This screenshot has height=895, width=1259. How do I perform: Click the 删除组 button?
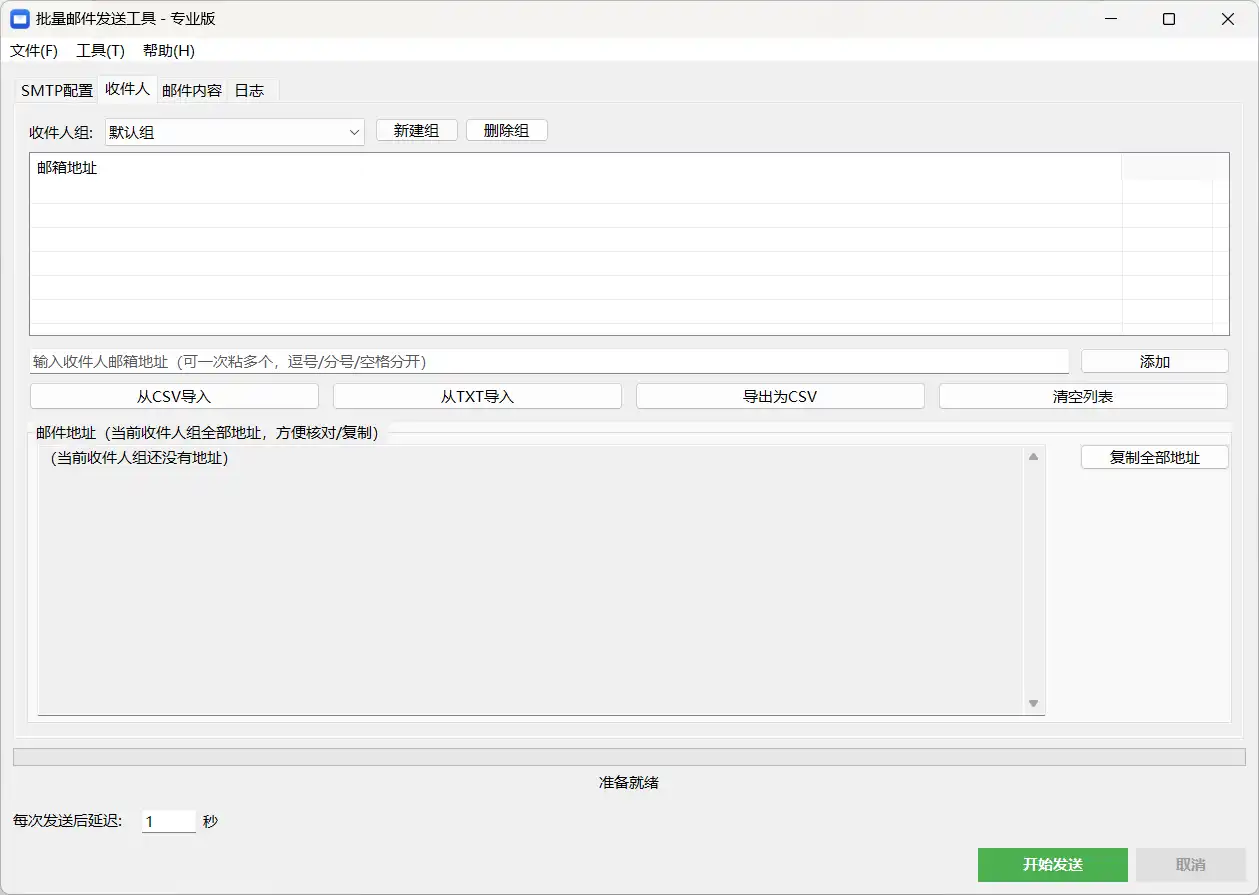tap(506, 131)
